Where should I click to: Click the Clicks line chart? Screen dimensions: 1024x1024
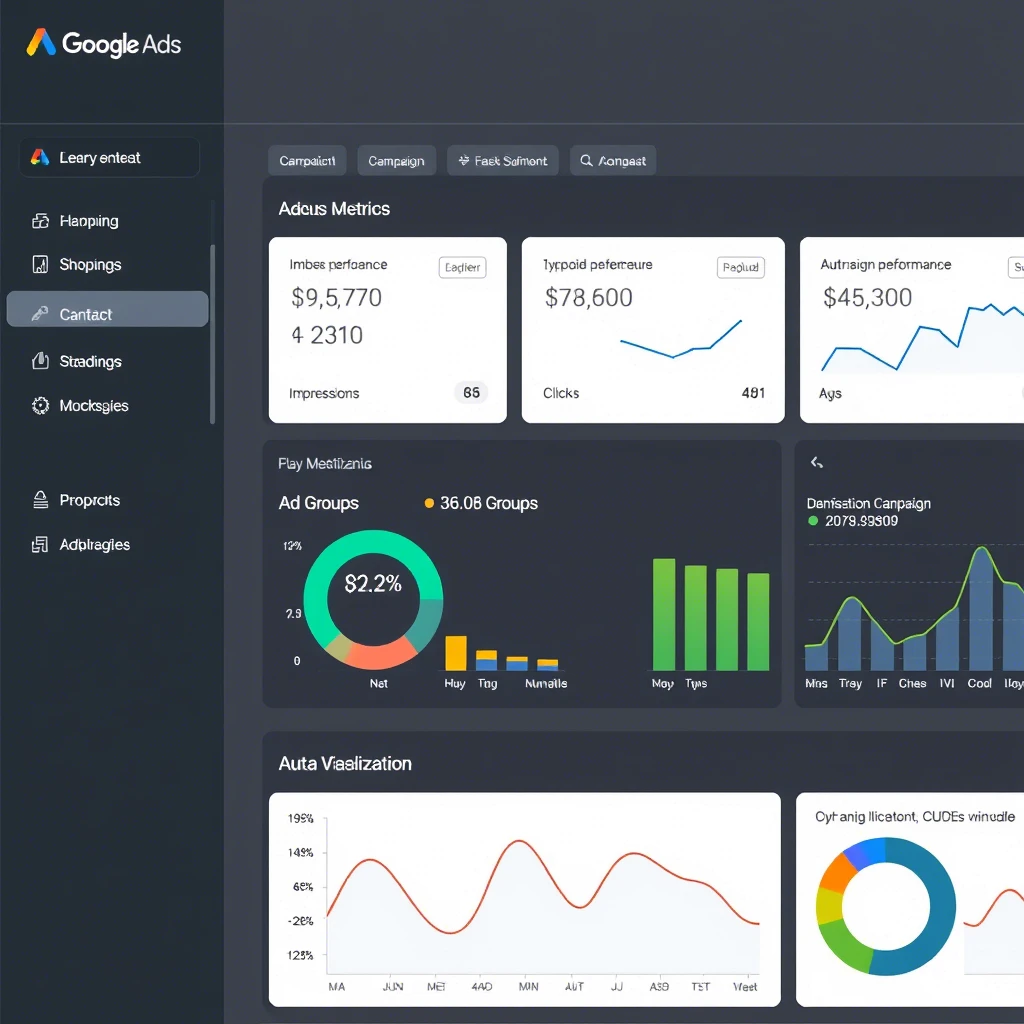[681, 339]
